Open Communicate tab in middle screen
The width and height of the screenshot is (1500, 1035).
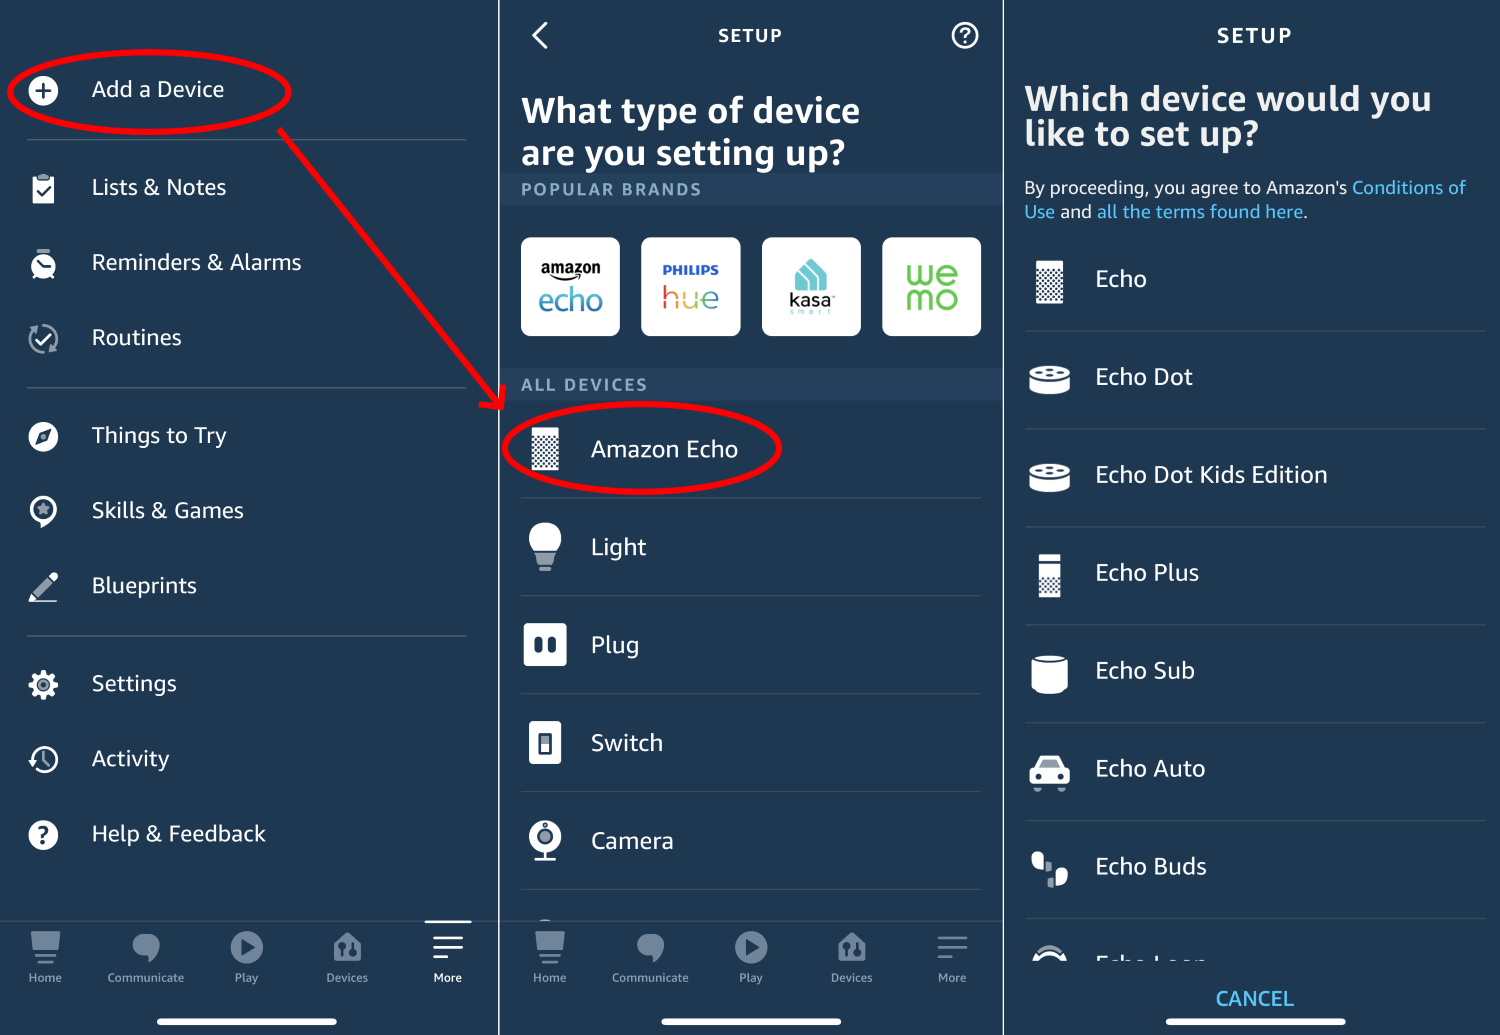650,957
